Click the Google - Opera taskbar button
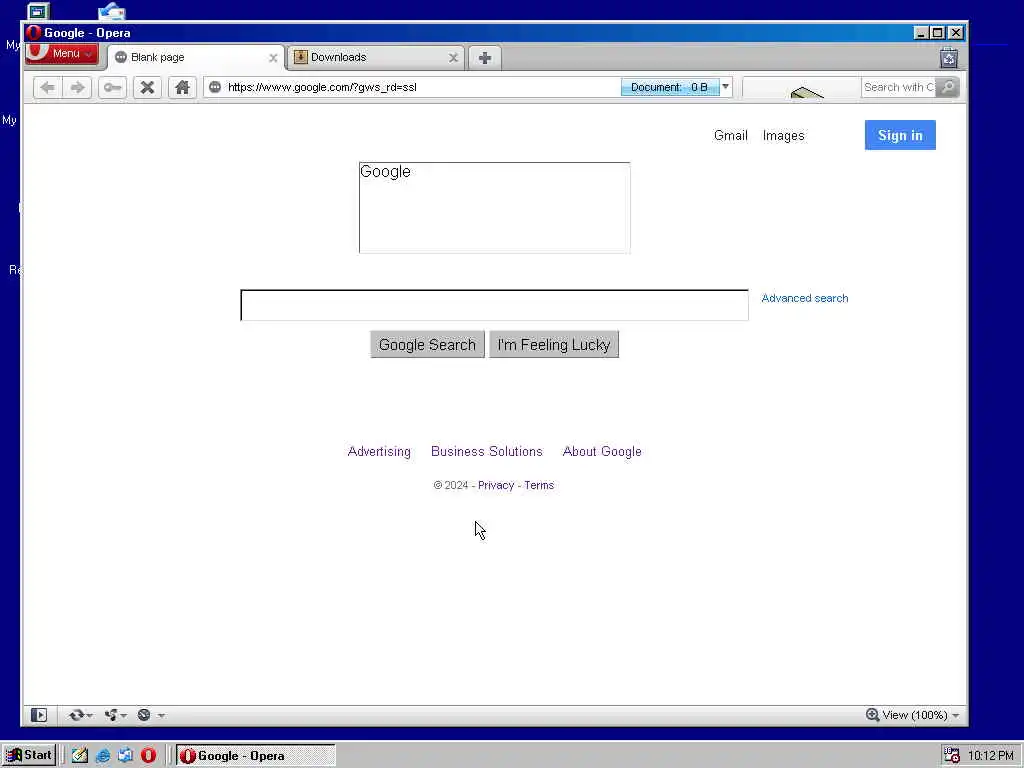 click(x=256, y=756)
